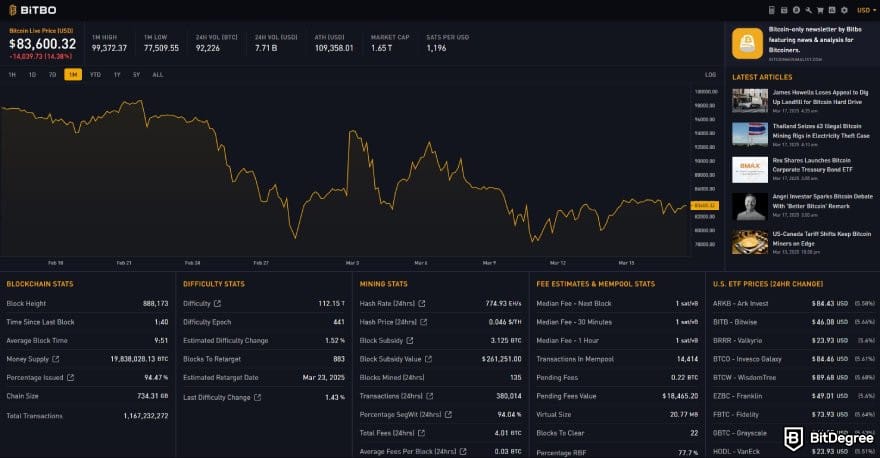The width and height of the screenshot is (880, 458).
Task: Open the settings gear icon
Action: 844,10
